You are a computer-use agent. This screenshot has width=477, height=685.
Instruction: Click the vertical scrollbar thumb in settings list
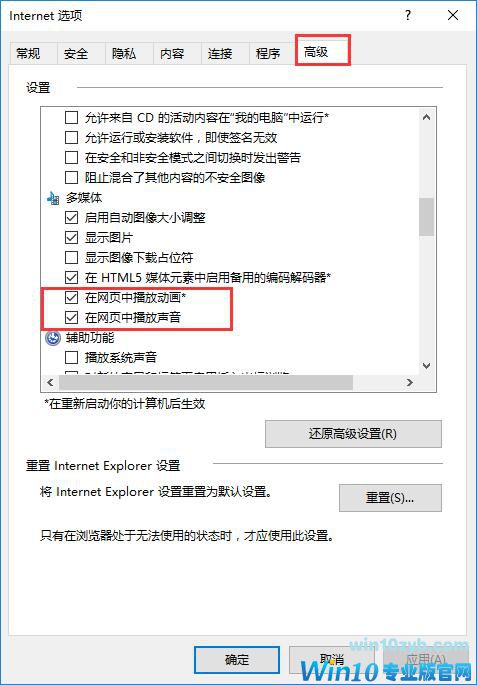pos(427,217)
